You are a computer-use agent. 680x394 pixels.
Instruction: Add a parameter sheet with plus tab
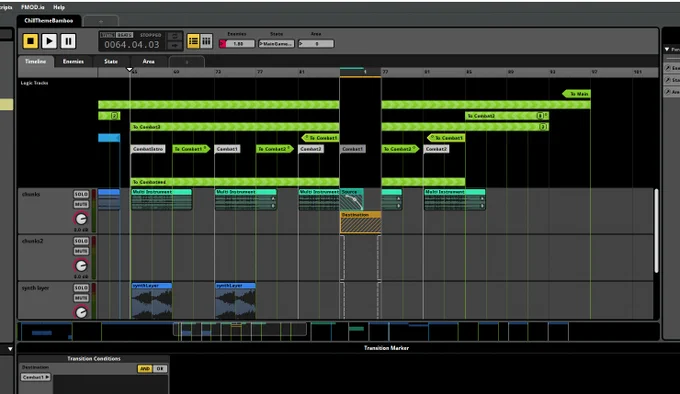186,62
